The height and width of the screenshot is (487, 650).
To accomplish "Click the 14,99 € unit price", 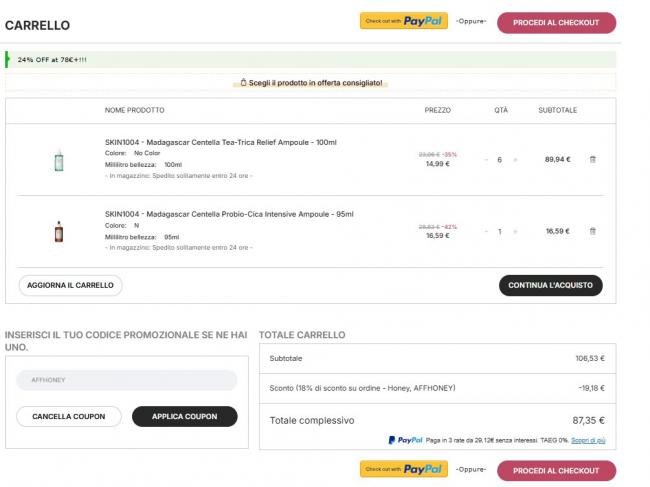I will (437, 164).
